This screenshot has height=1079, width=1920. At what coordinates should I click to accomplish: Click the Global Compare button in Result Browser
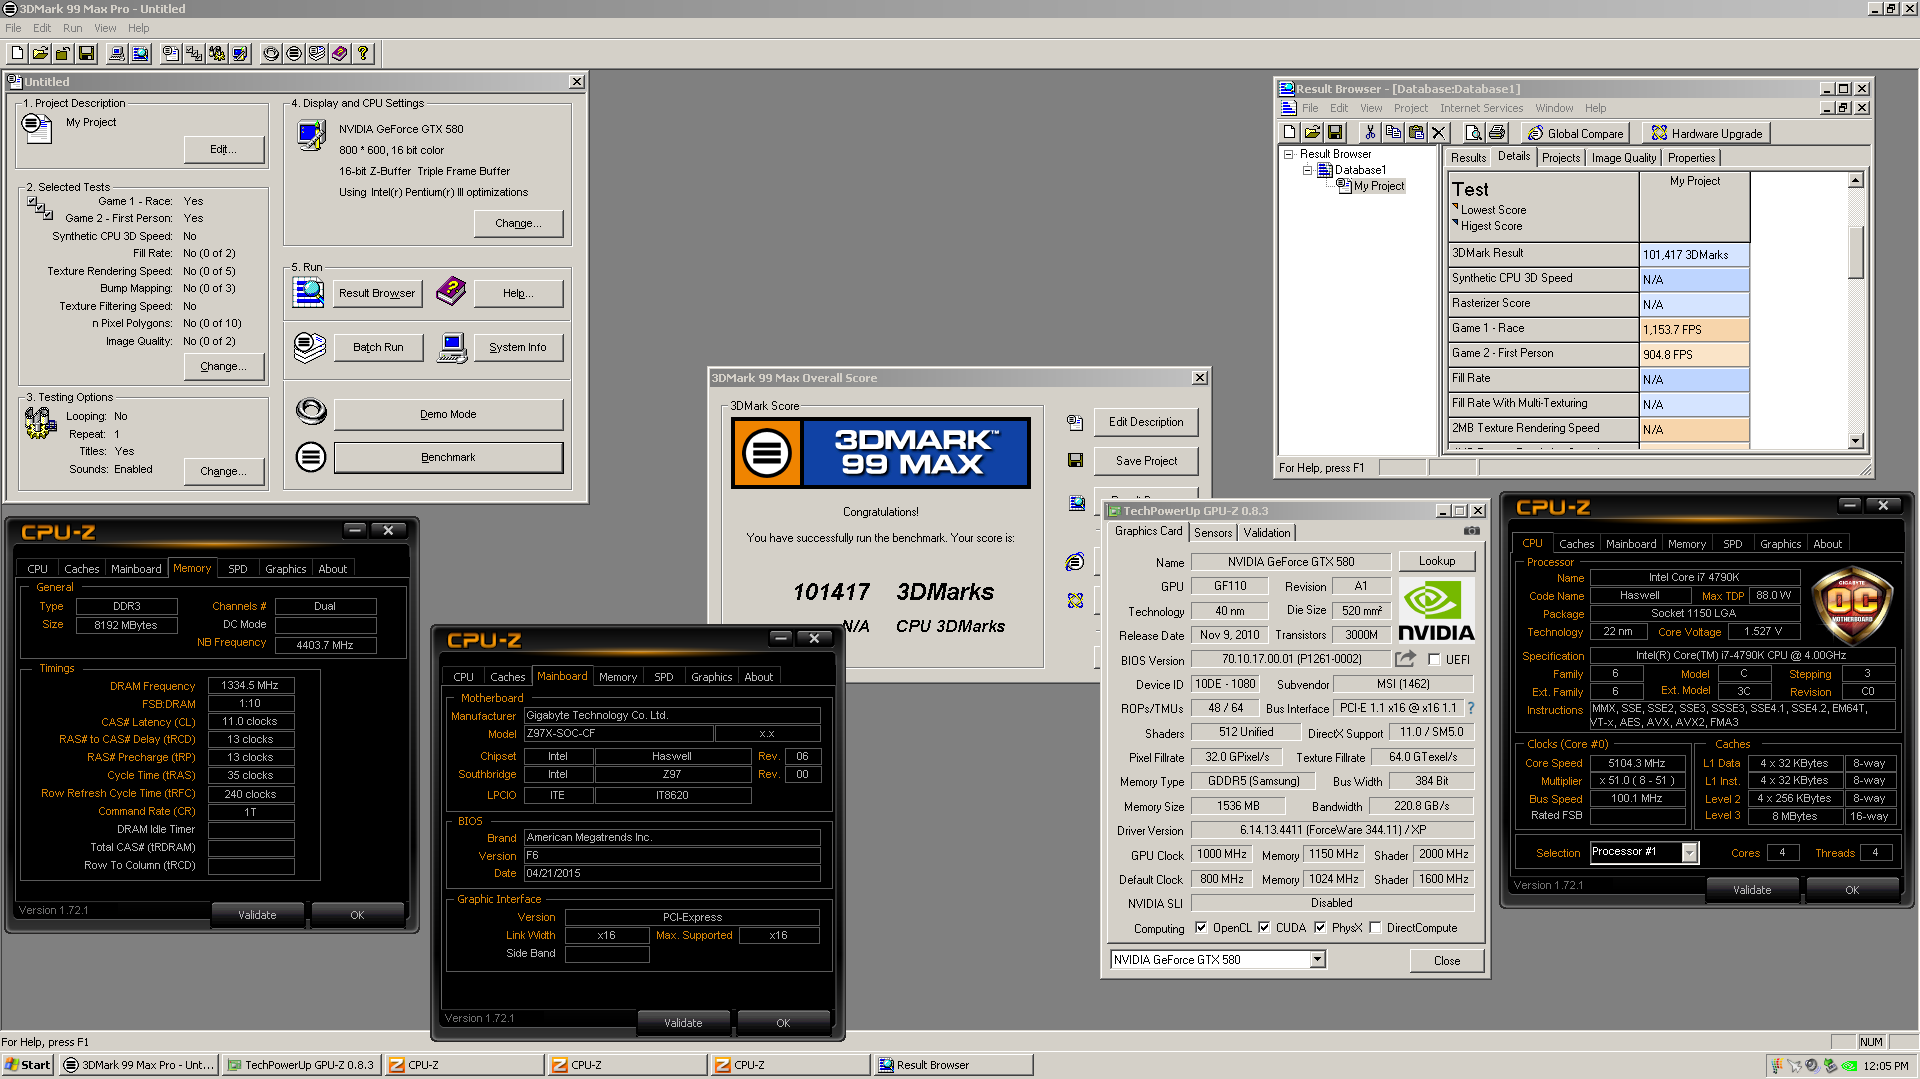tap(1576, 133)
